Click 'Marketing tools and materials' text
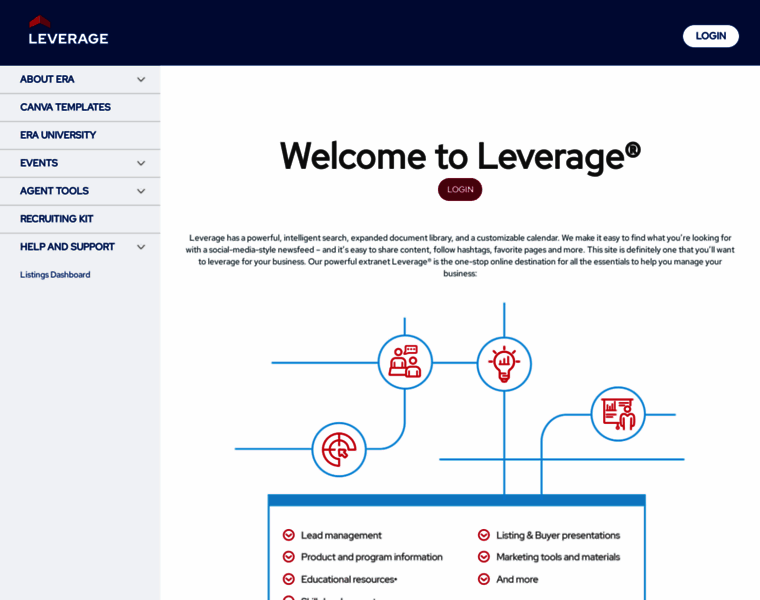 point(558,557)
